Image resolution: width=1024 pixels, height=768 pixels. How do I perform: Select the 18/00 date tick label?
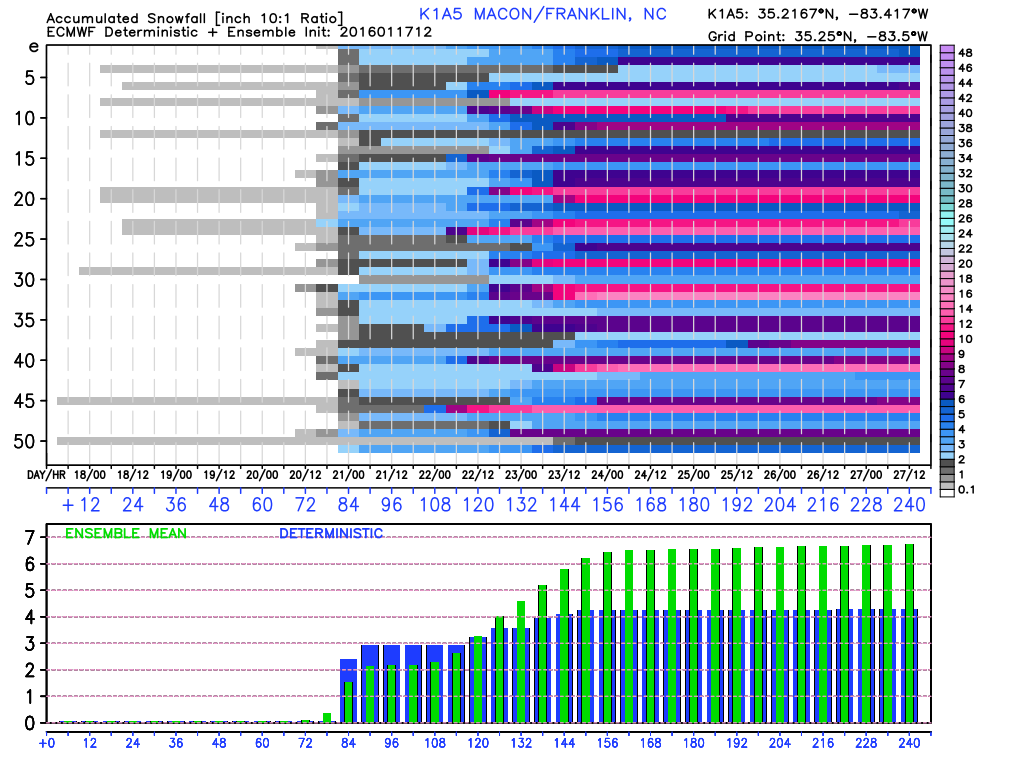(x=89, y=475)
